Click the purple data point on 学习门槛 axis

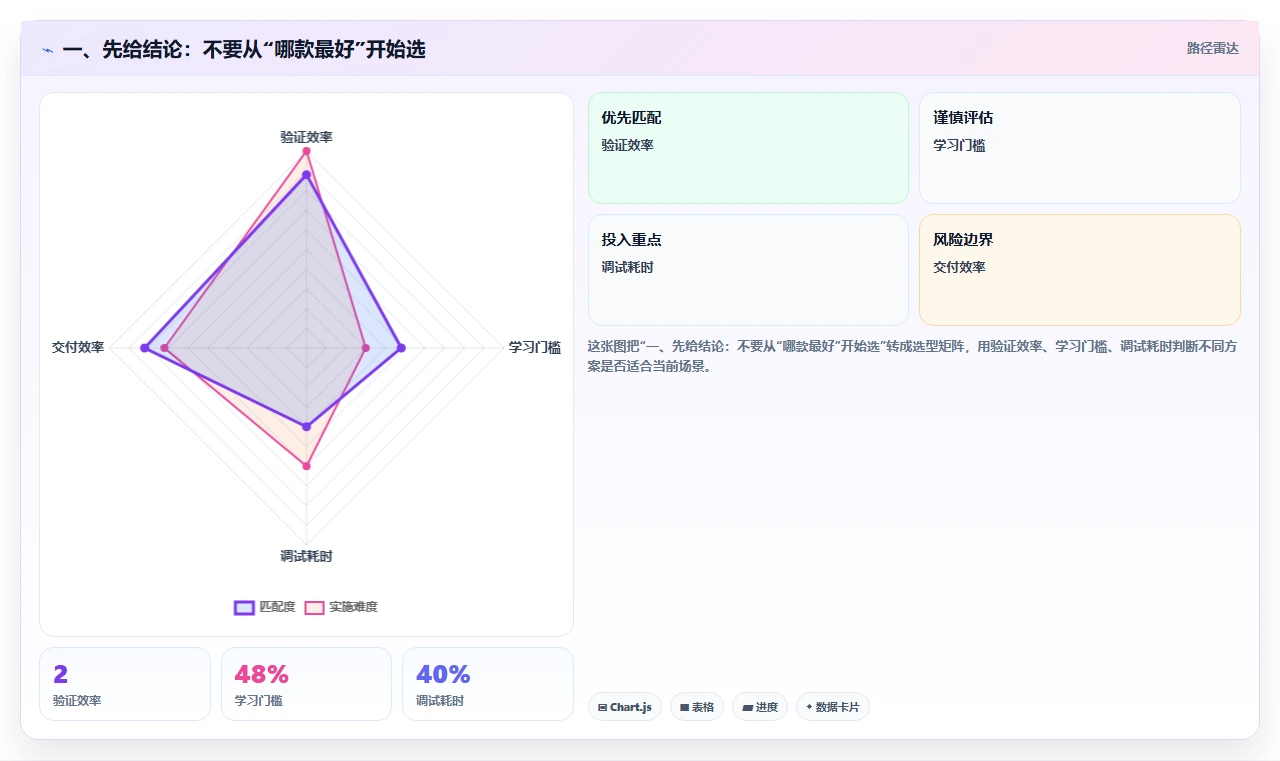(x=401, y=348)
